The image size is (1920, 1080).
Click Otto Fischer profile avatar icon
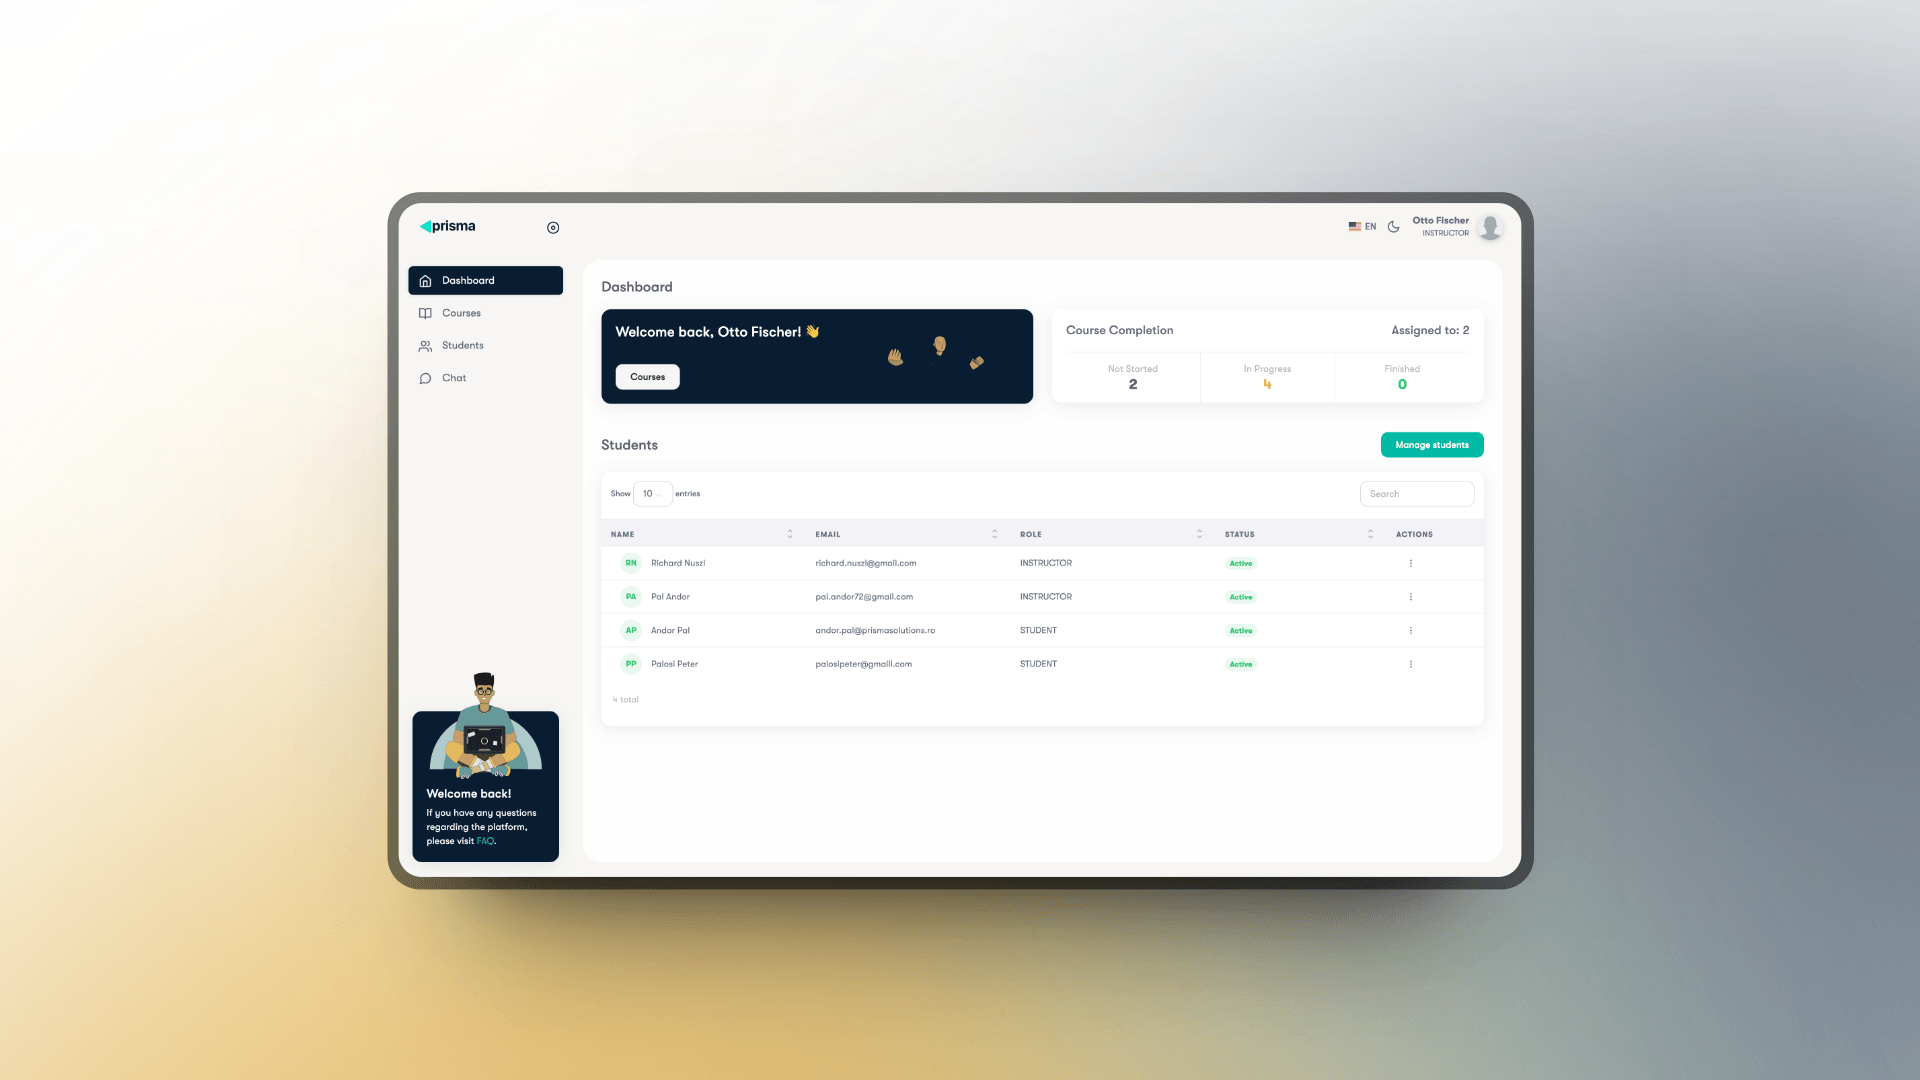point(1490,225)
